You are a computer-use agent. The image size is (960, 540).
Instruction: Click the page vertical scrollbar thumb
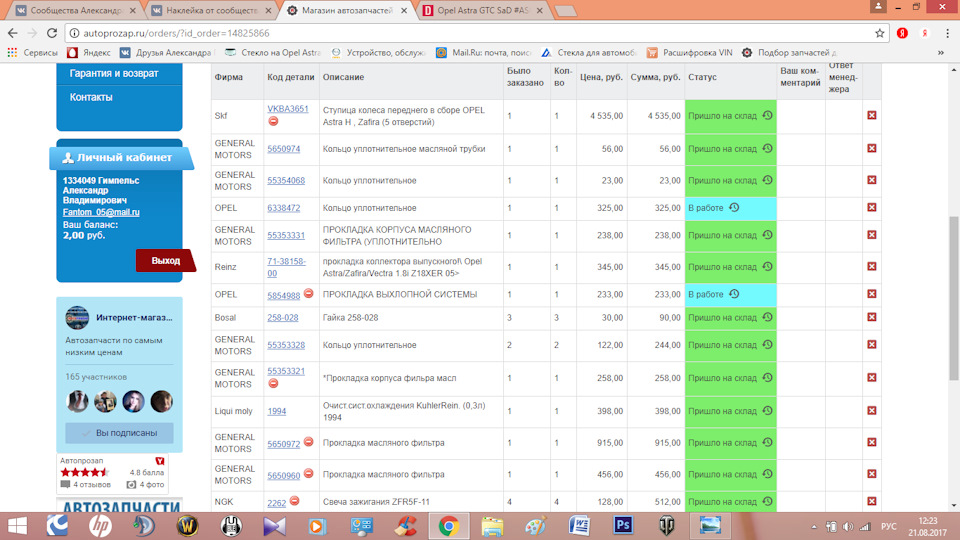coord(954,298)
